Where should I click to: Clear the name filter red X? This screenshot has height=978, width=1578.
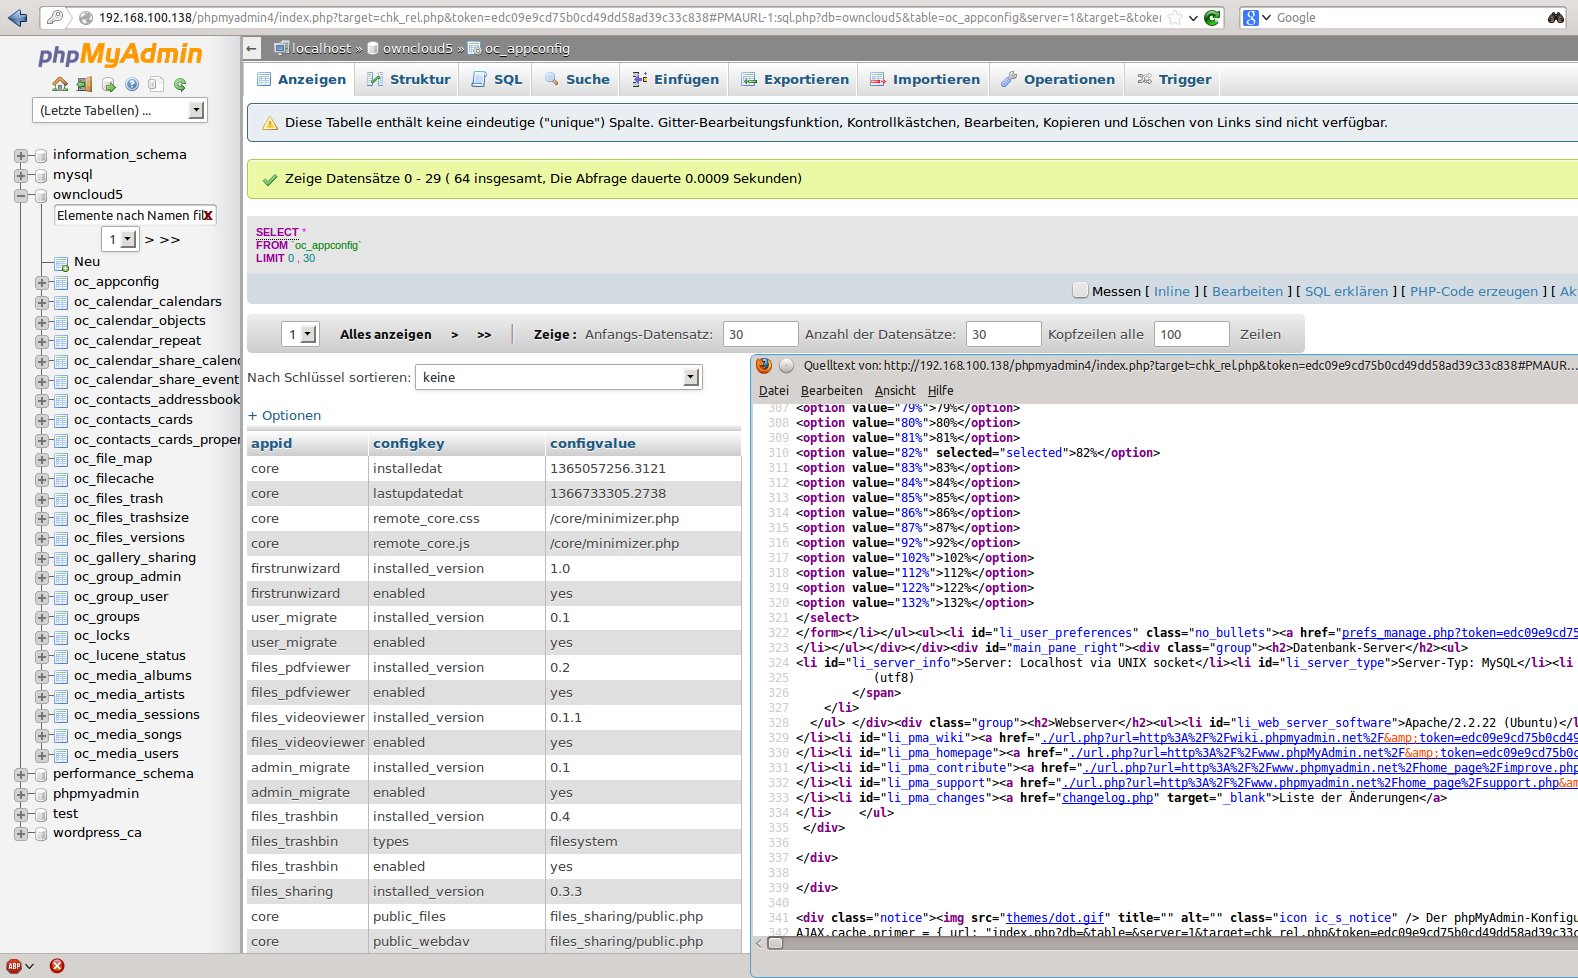208,215
